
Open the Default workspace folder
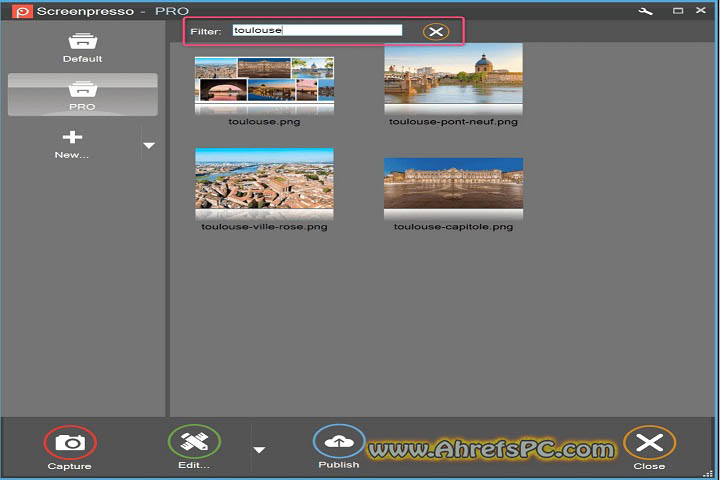[83, 47]
